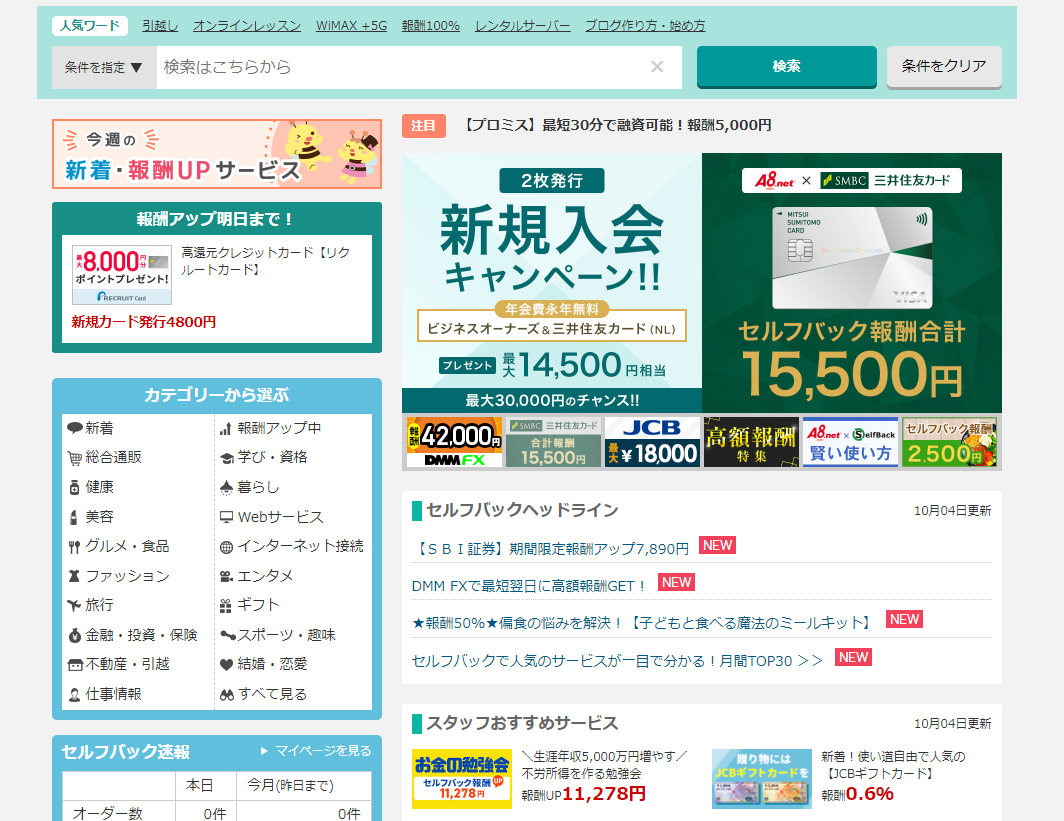Click the orange 注目 badge
The width and height of the screenshot is (1064, 821).
(x=423, y=126)
